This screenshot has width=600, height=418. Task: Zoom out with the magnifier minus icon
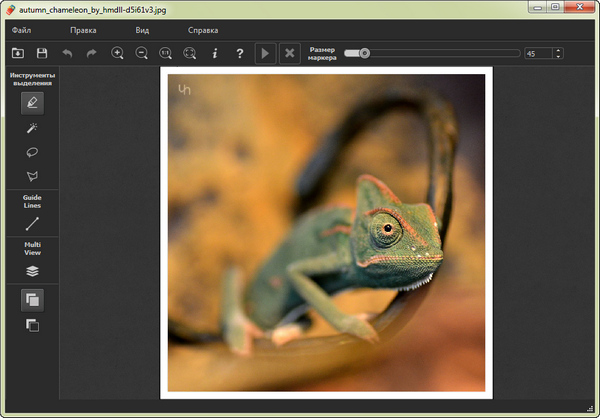[x=141, y=53]
